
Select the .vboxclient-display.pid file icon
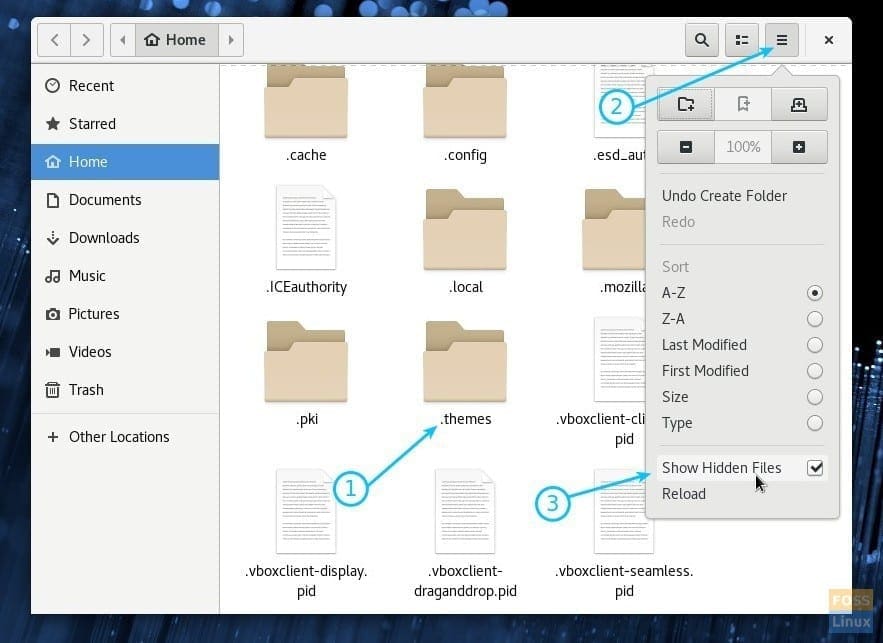coord(306,511)
